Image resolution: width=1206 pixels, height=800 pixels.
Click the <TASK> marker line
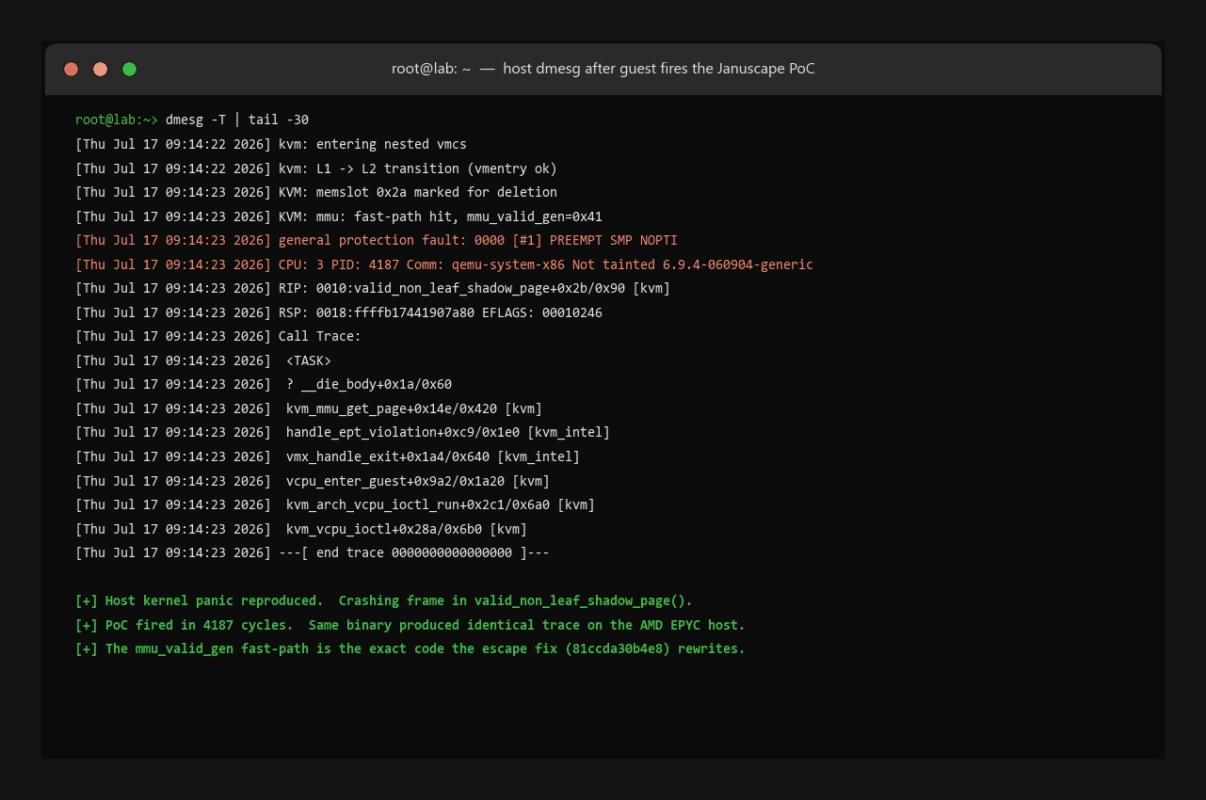point(203,360)
